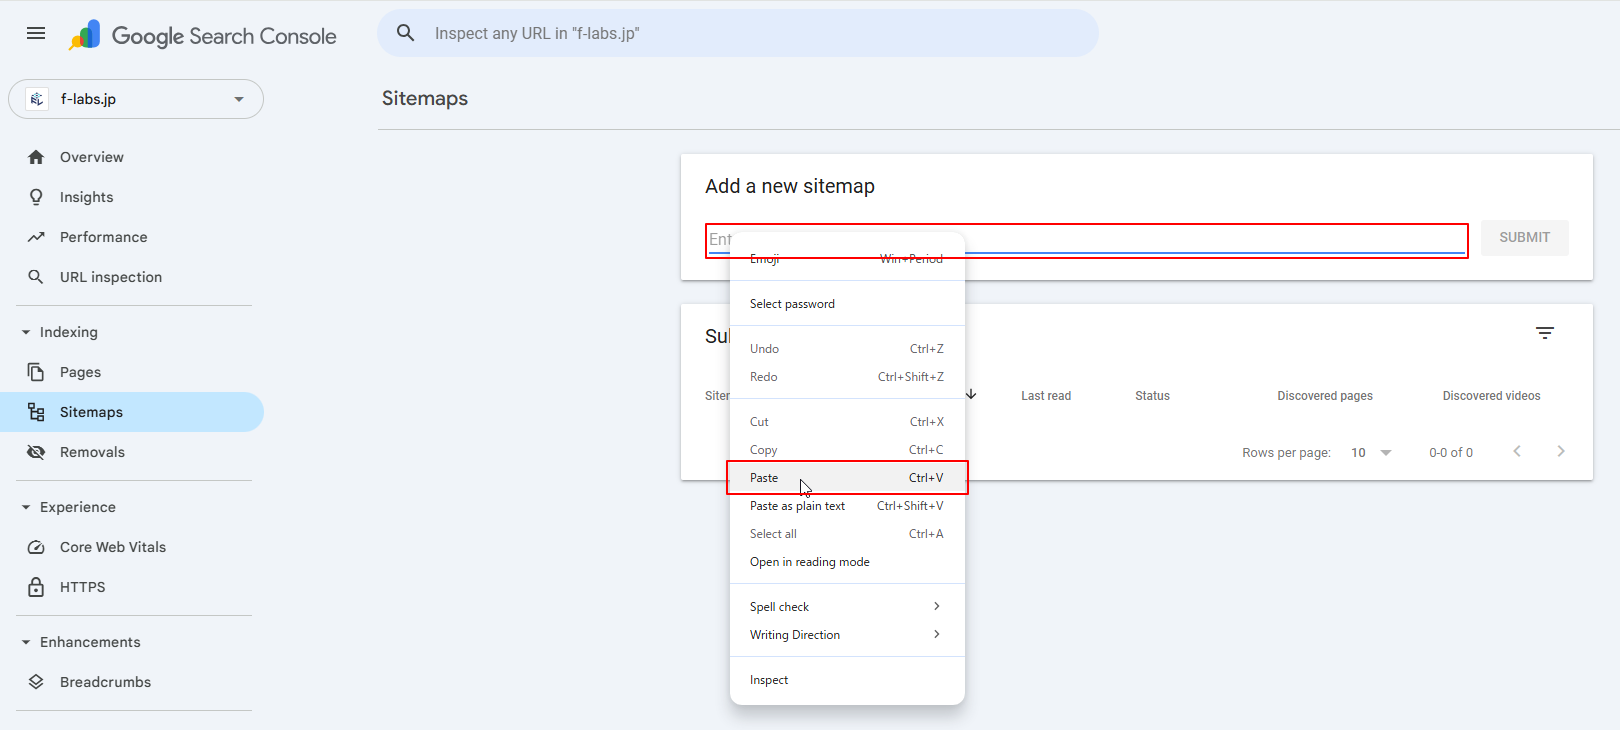
Task: Click the Overview home icon
Action: [x=36, y=157]
